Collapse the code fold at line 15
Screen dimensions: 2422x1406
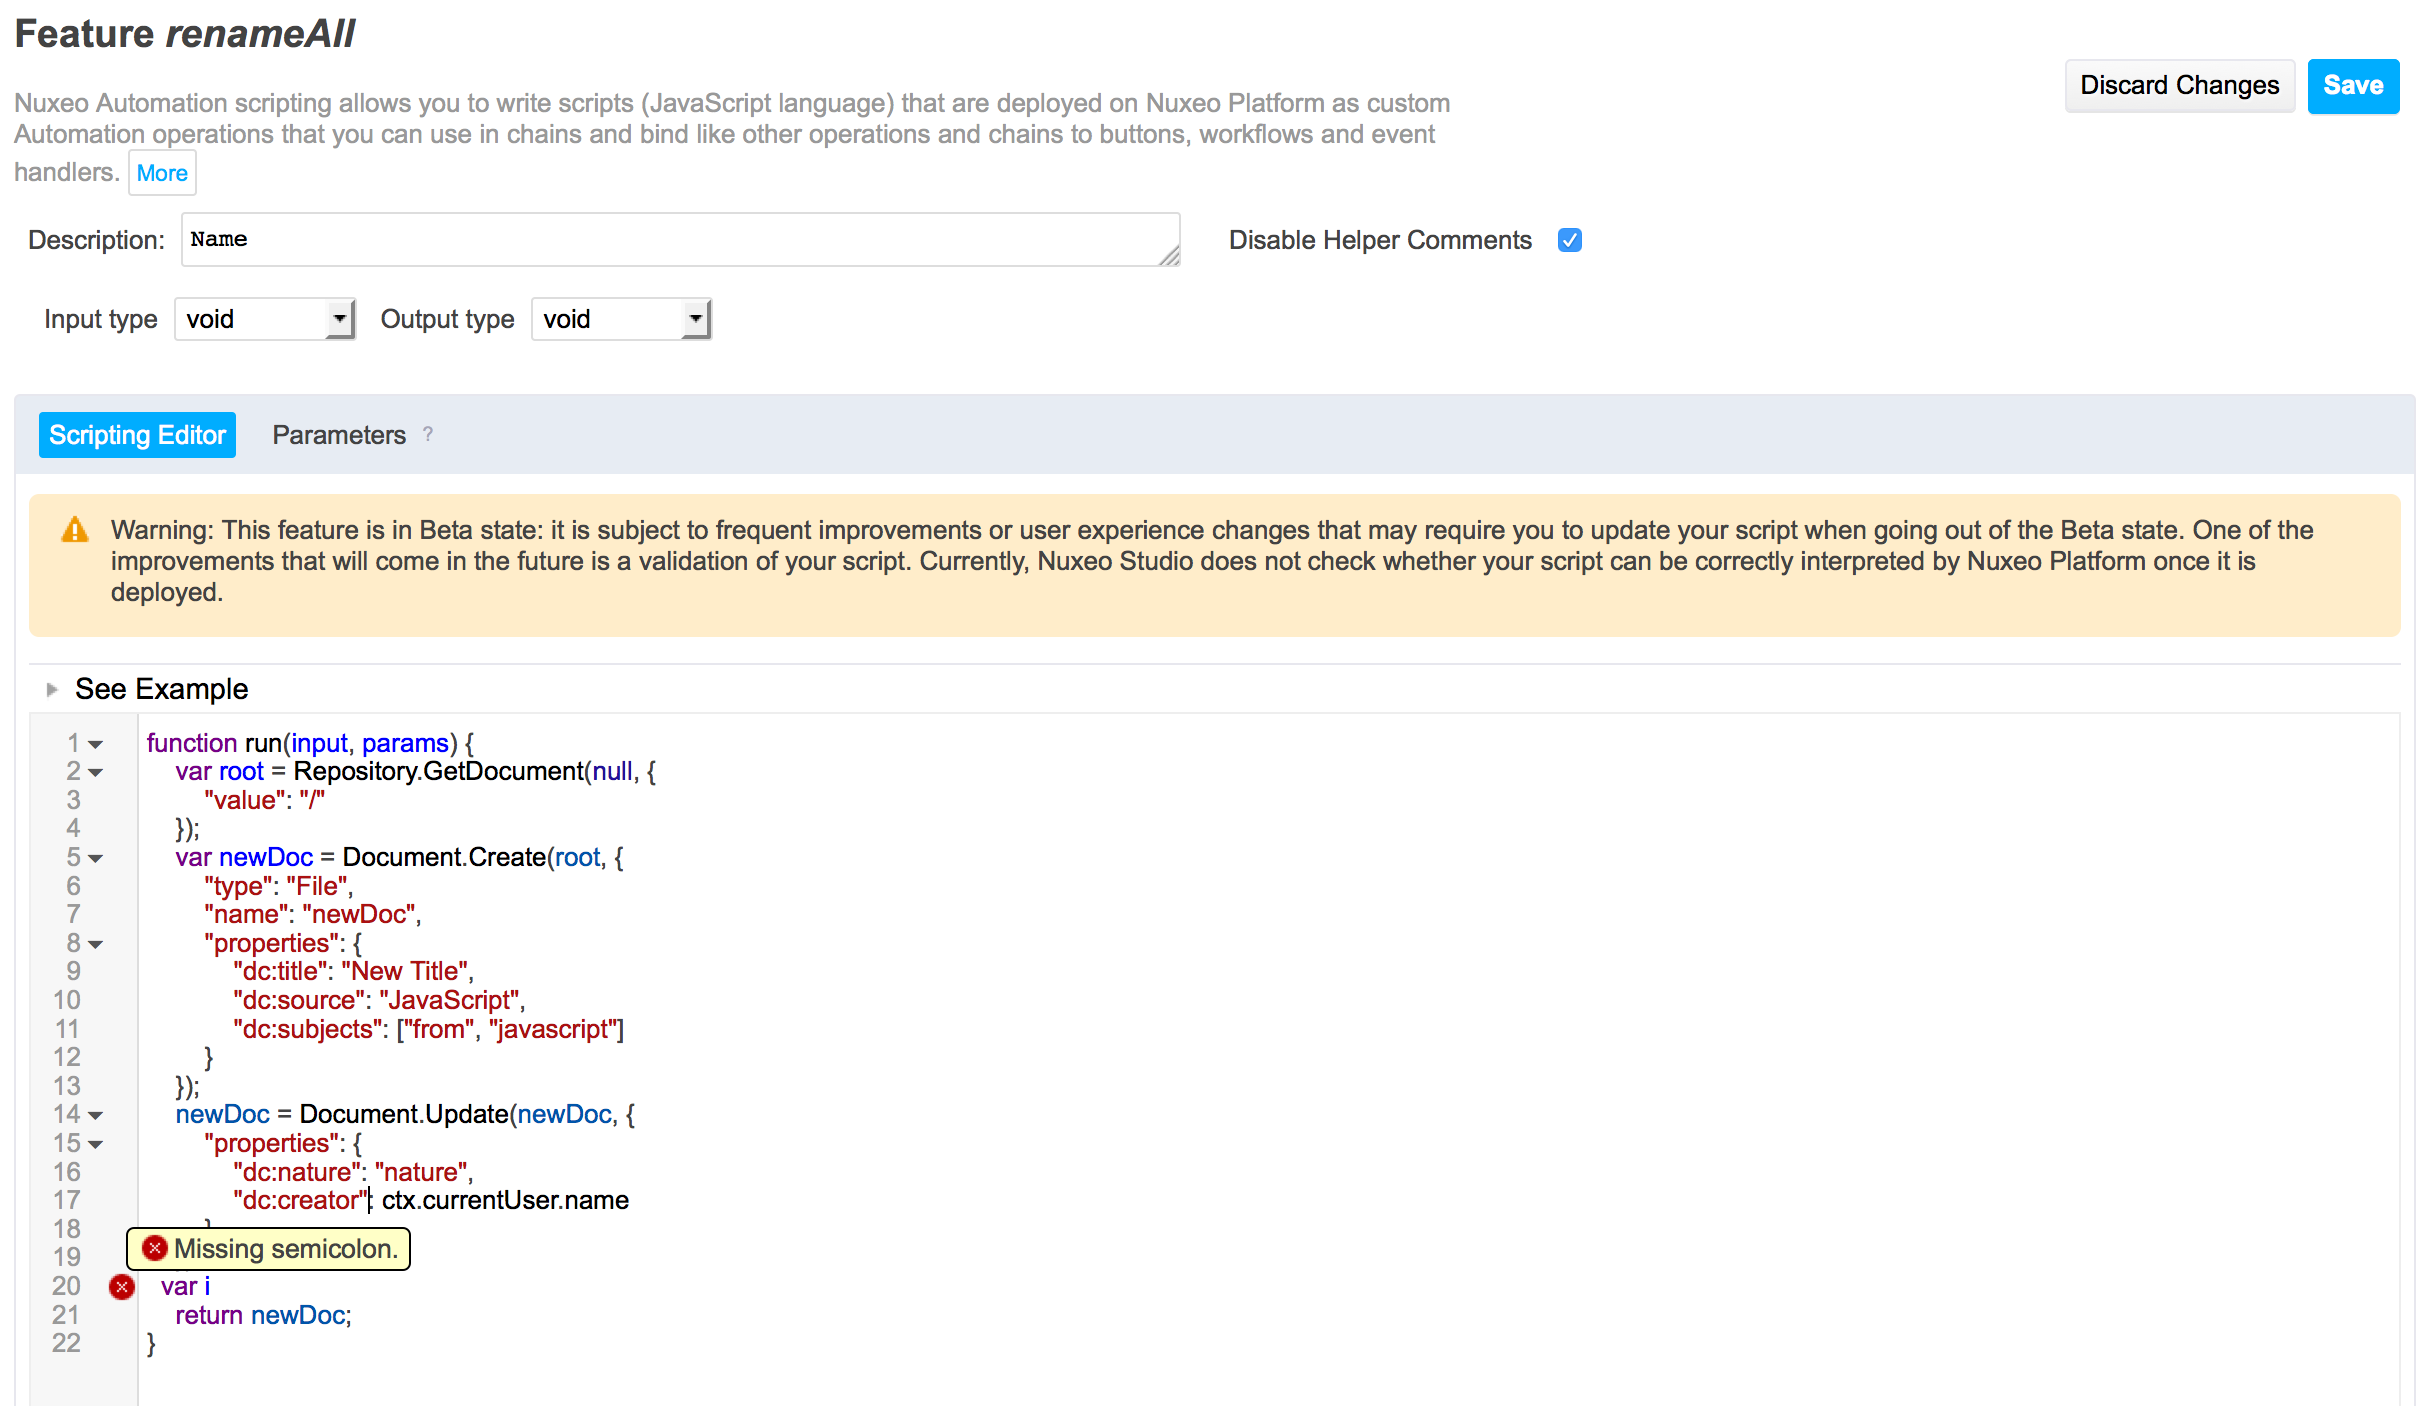pos(96,1144)
